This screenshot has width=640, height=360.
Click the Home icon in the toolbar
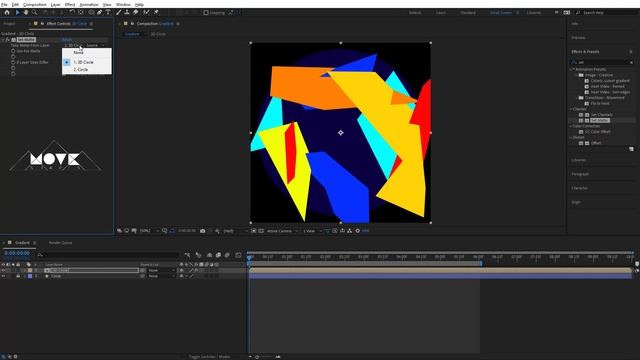(x=7, y=13)
